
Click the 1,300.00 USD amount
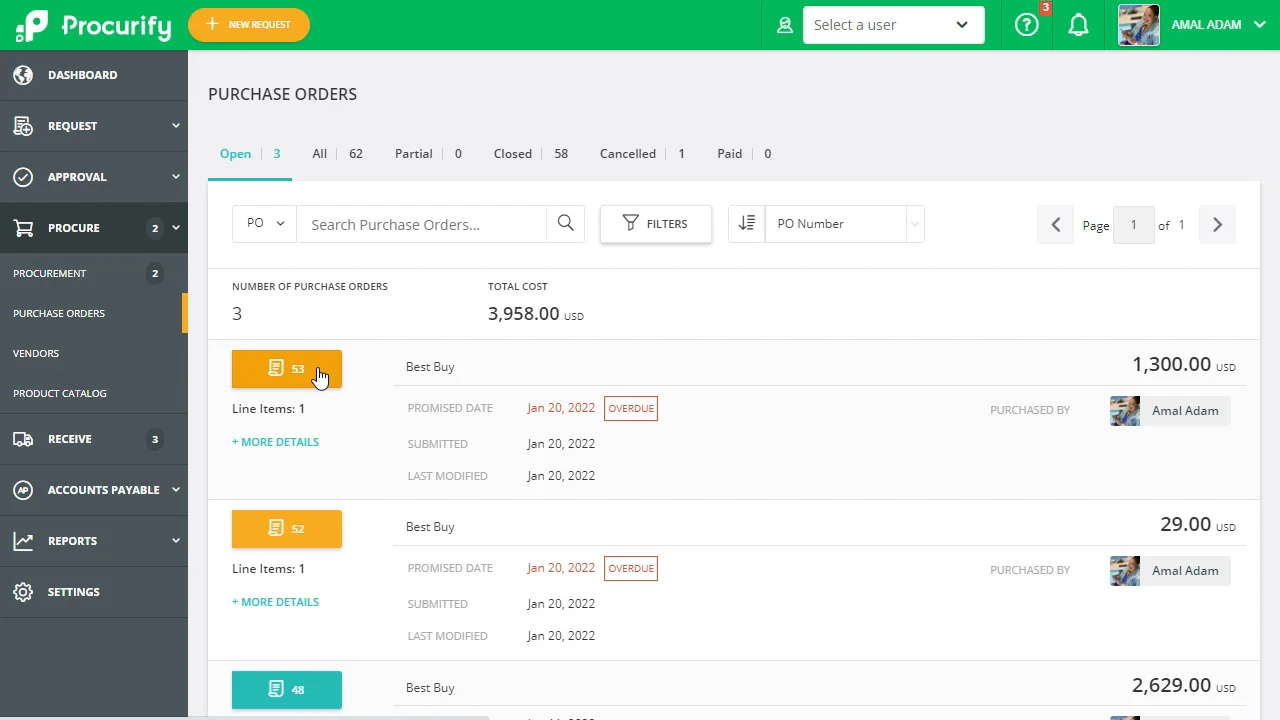(x=1184, y=365)
